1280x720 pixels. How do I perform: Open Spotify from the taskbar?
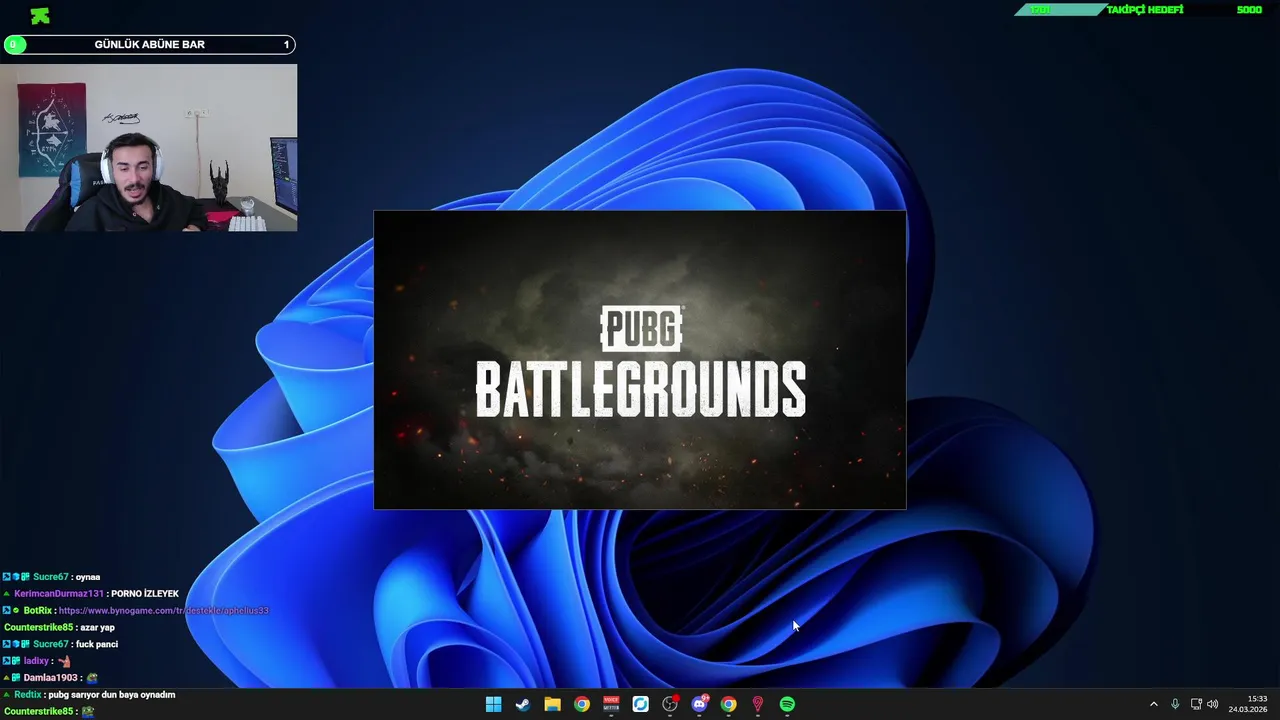point(787,704)
